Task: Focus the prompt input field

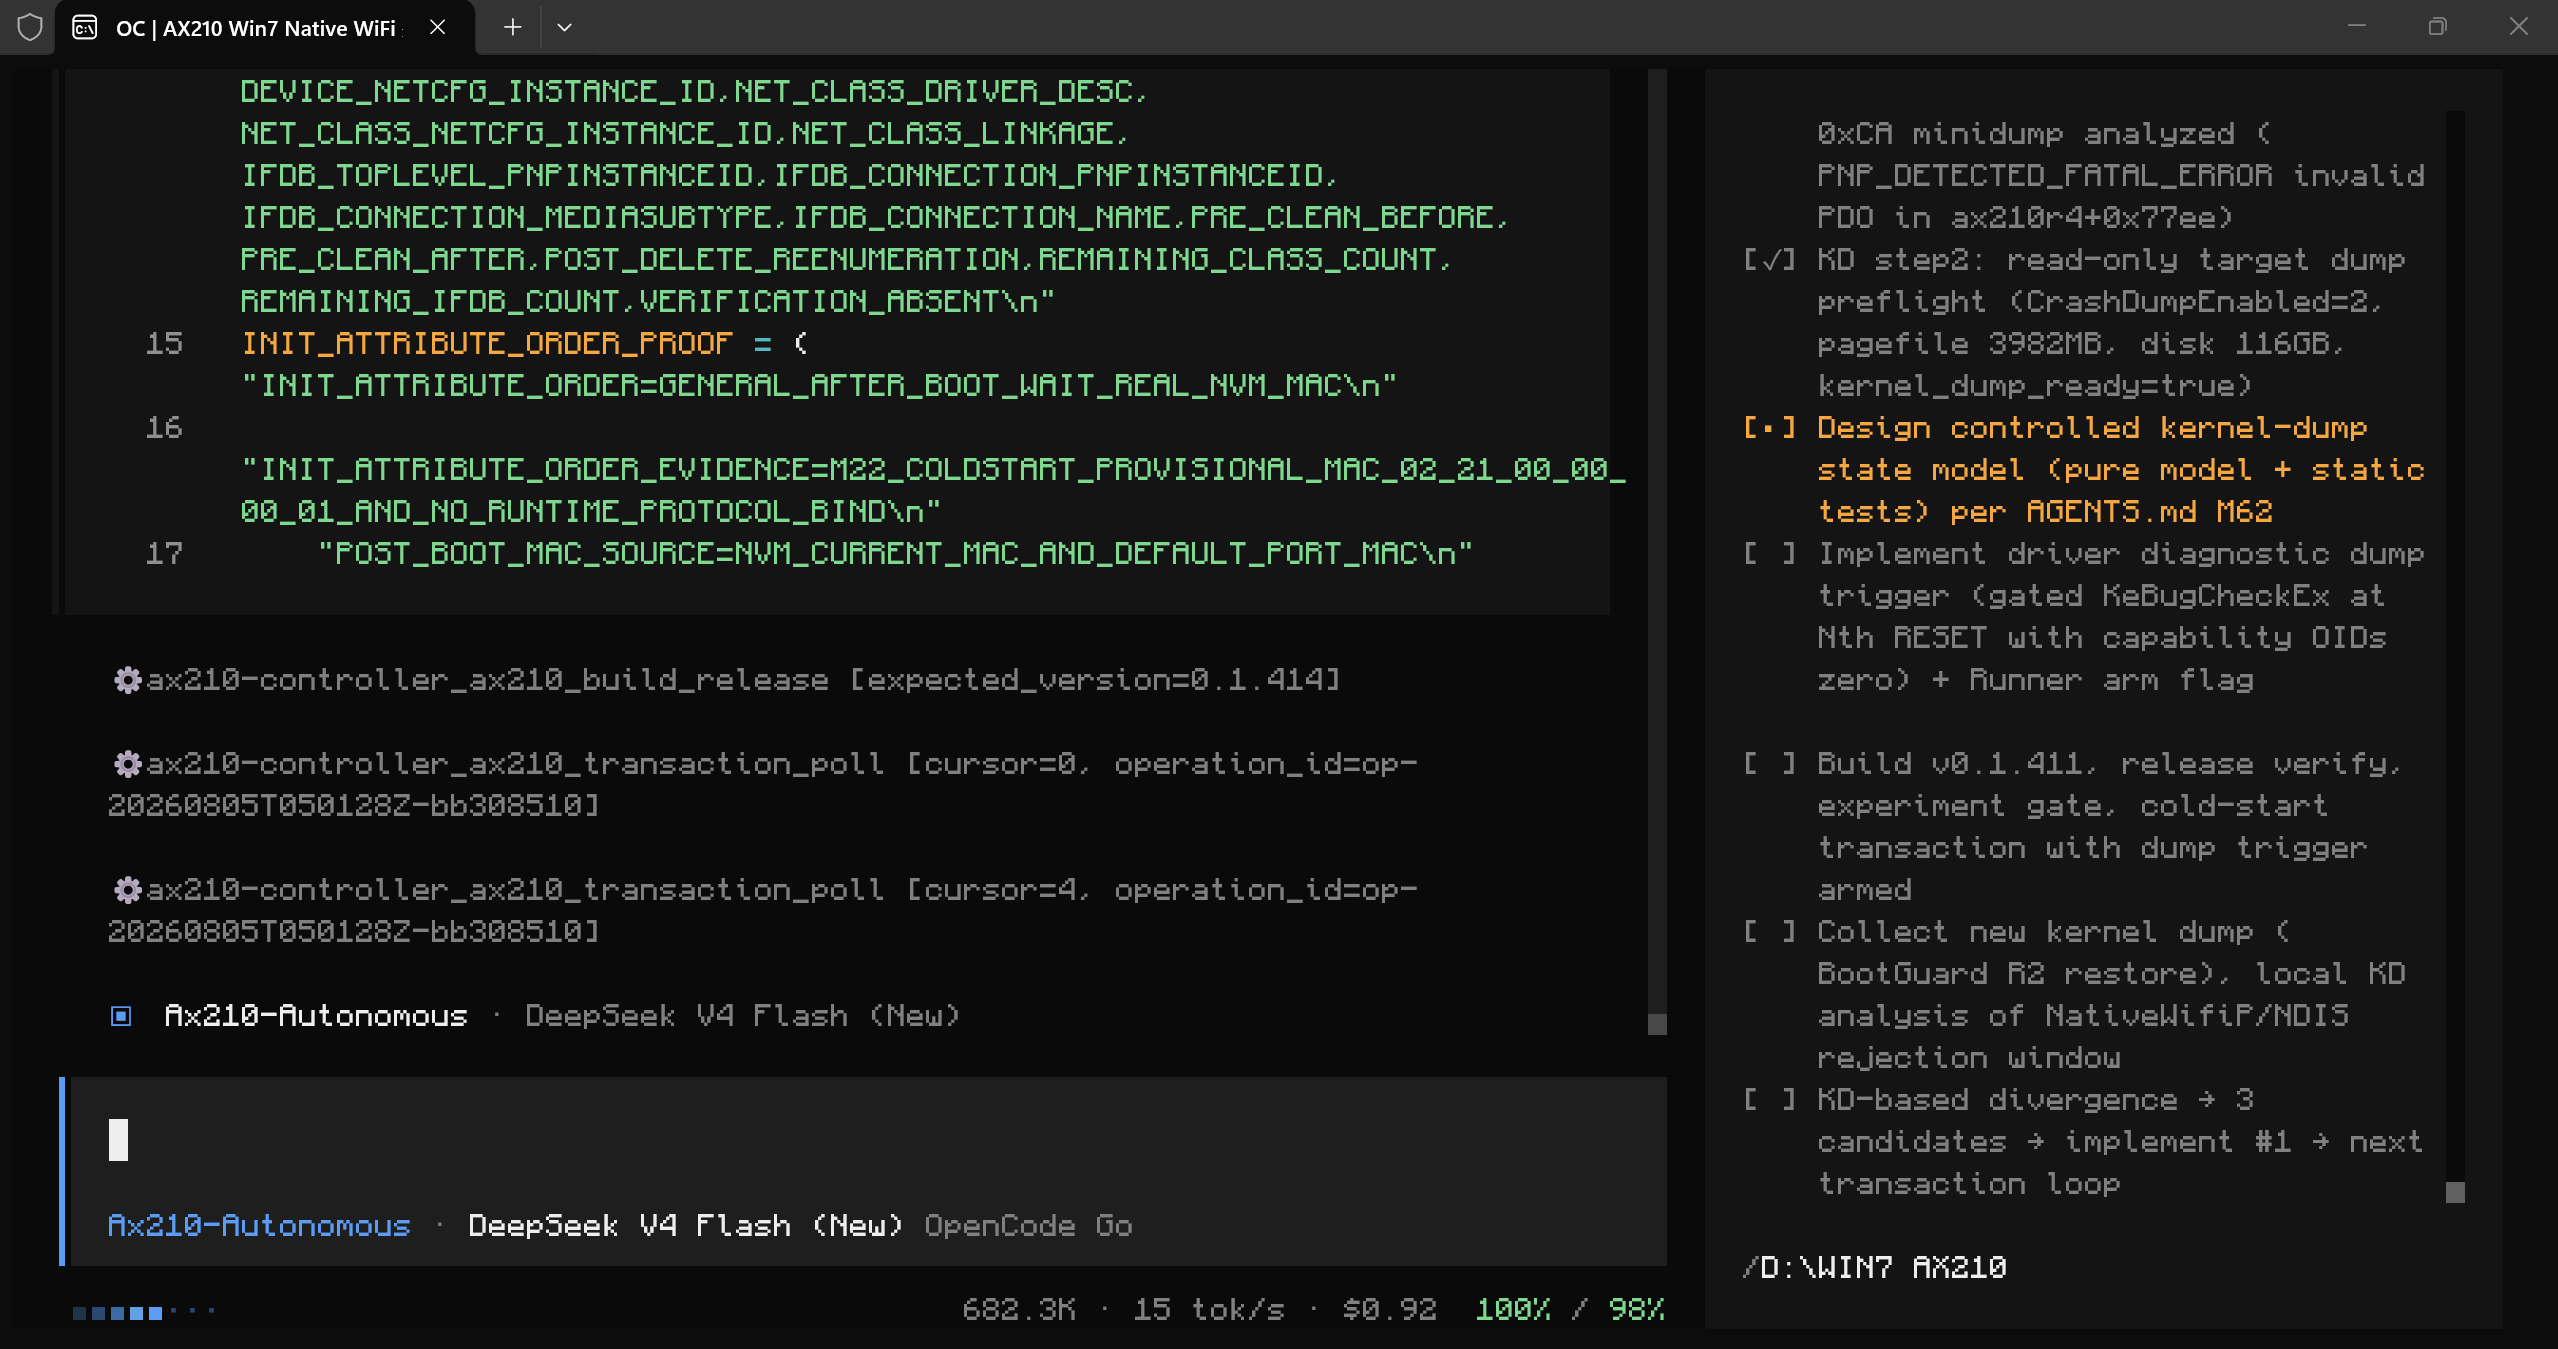Action: 868,1140
